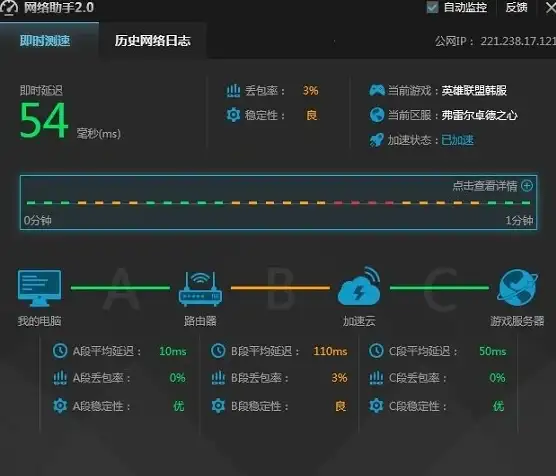Click the 110ms B segment latency value

(x=330, y=351)
